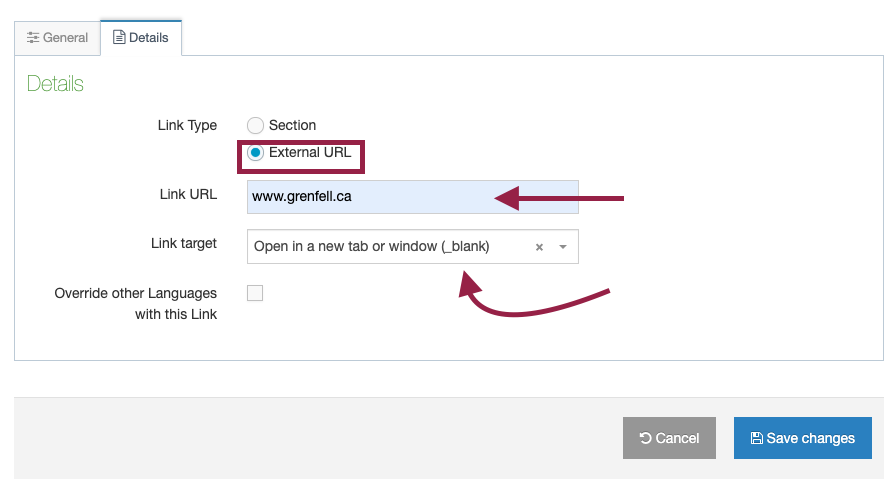Click the sliders icon on General tab
The image size is (885, 486).
pos(33,38)
